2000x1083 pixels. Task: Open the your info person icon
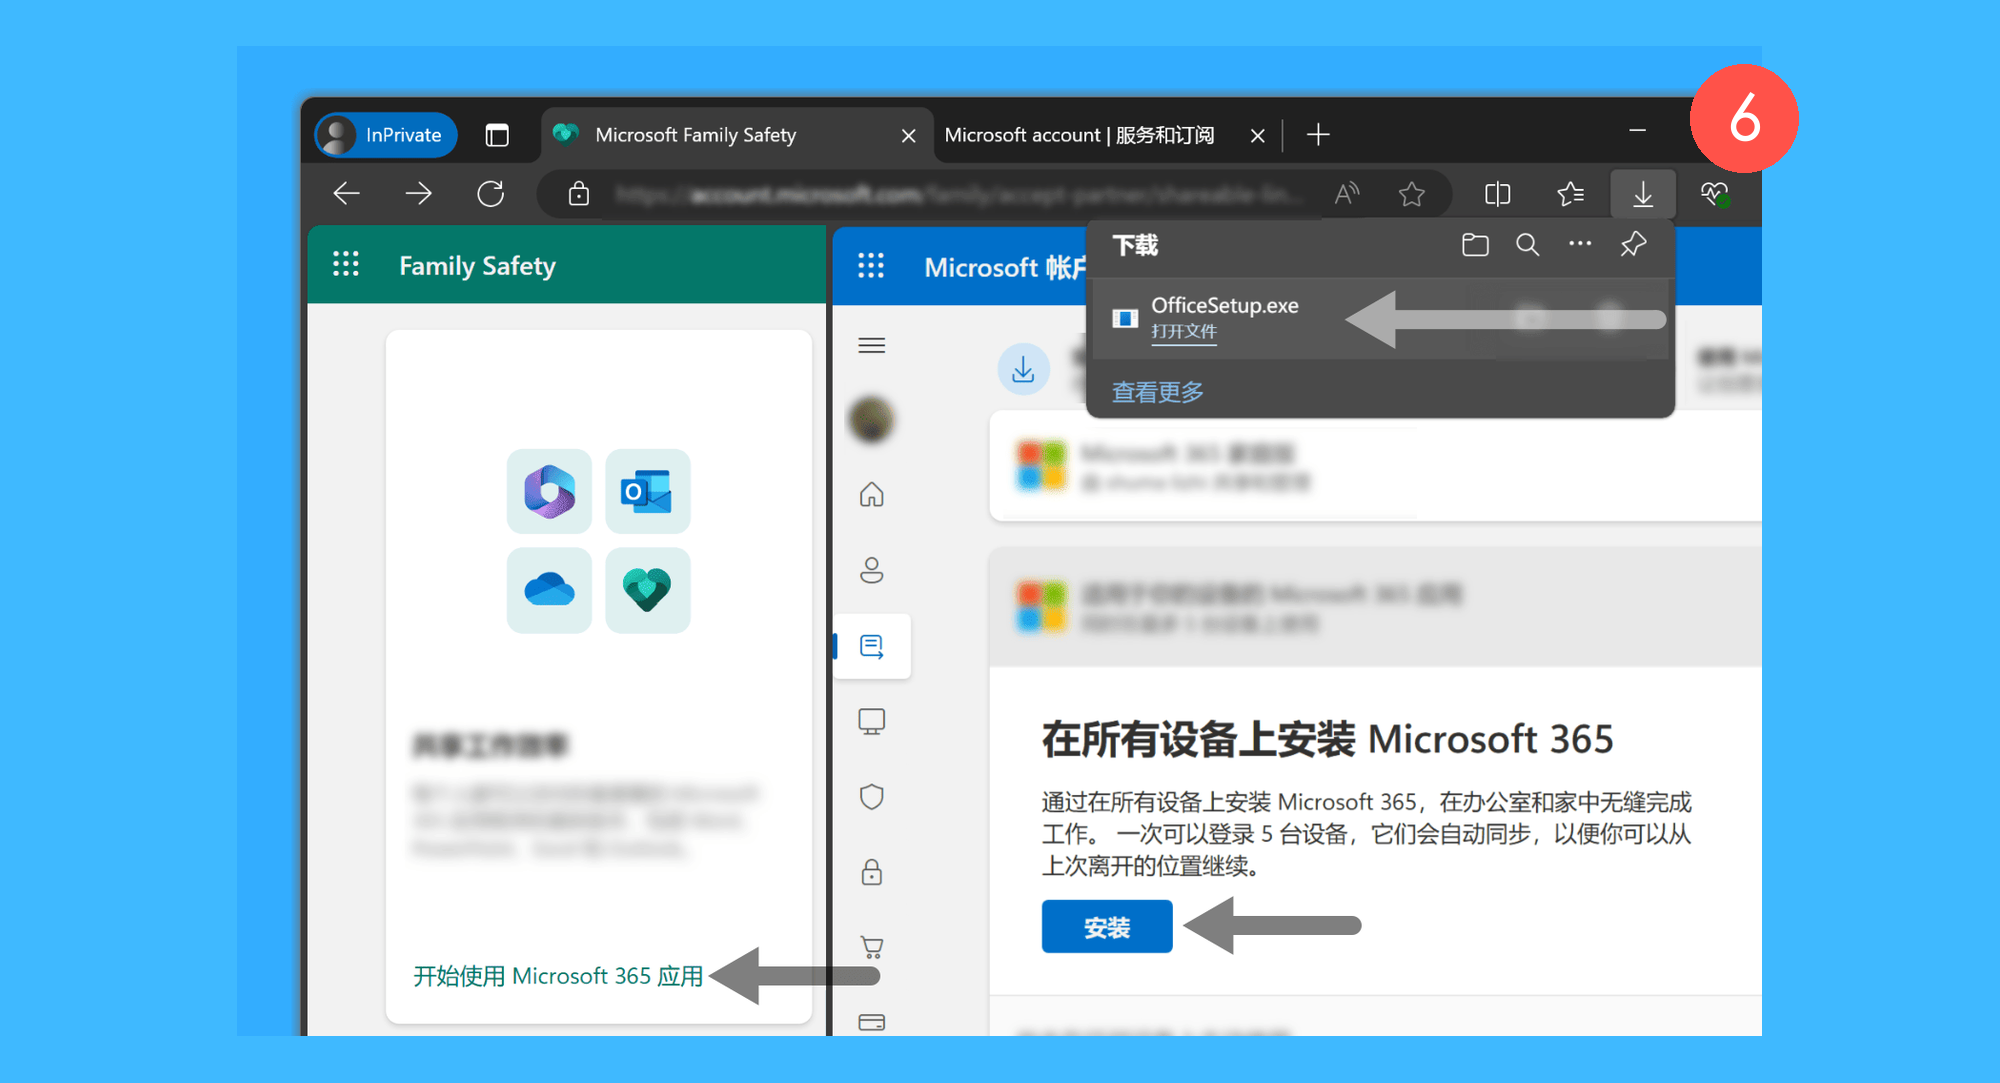coord(872,570)
